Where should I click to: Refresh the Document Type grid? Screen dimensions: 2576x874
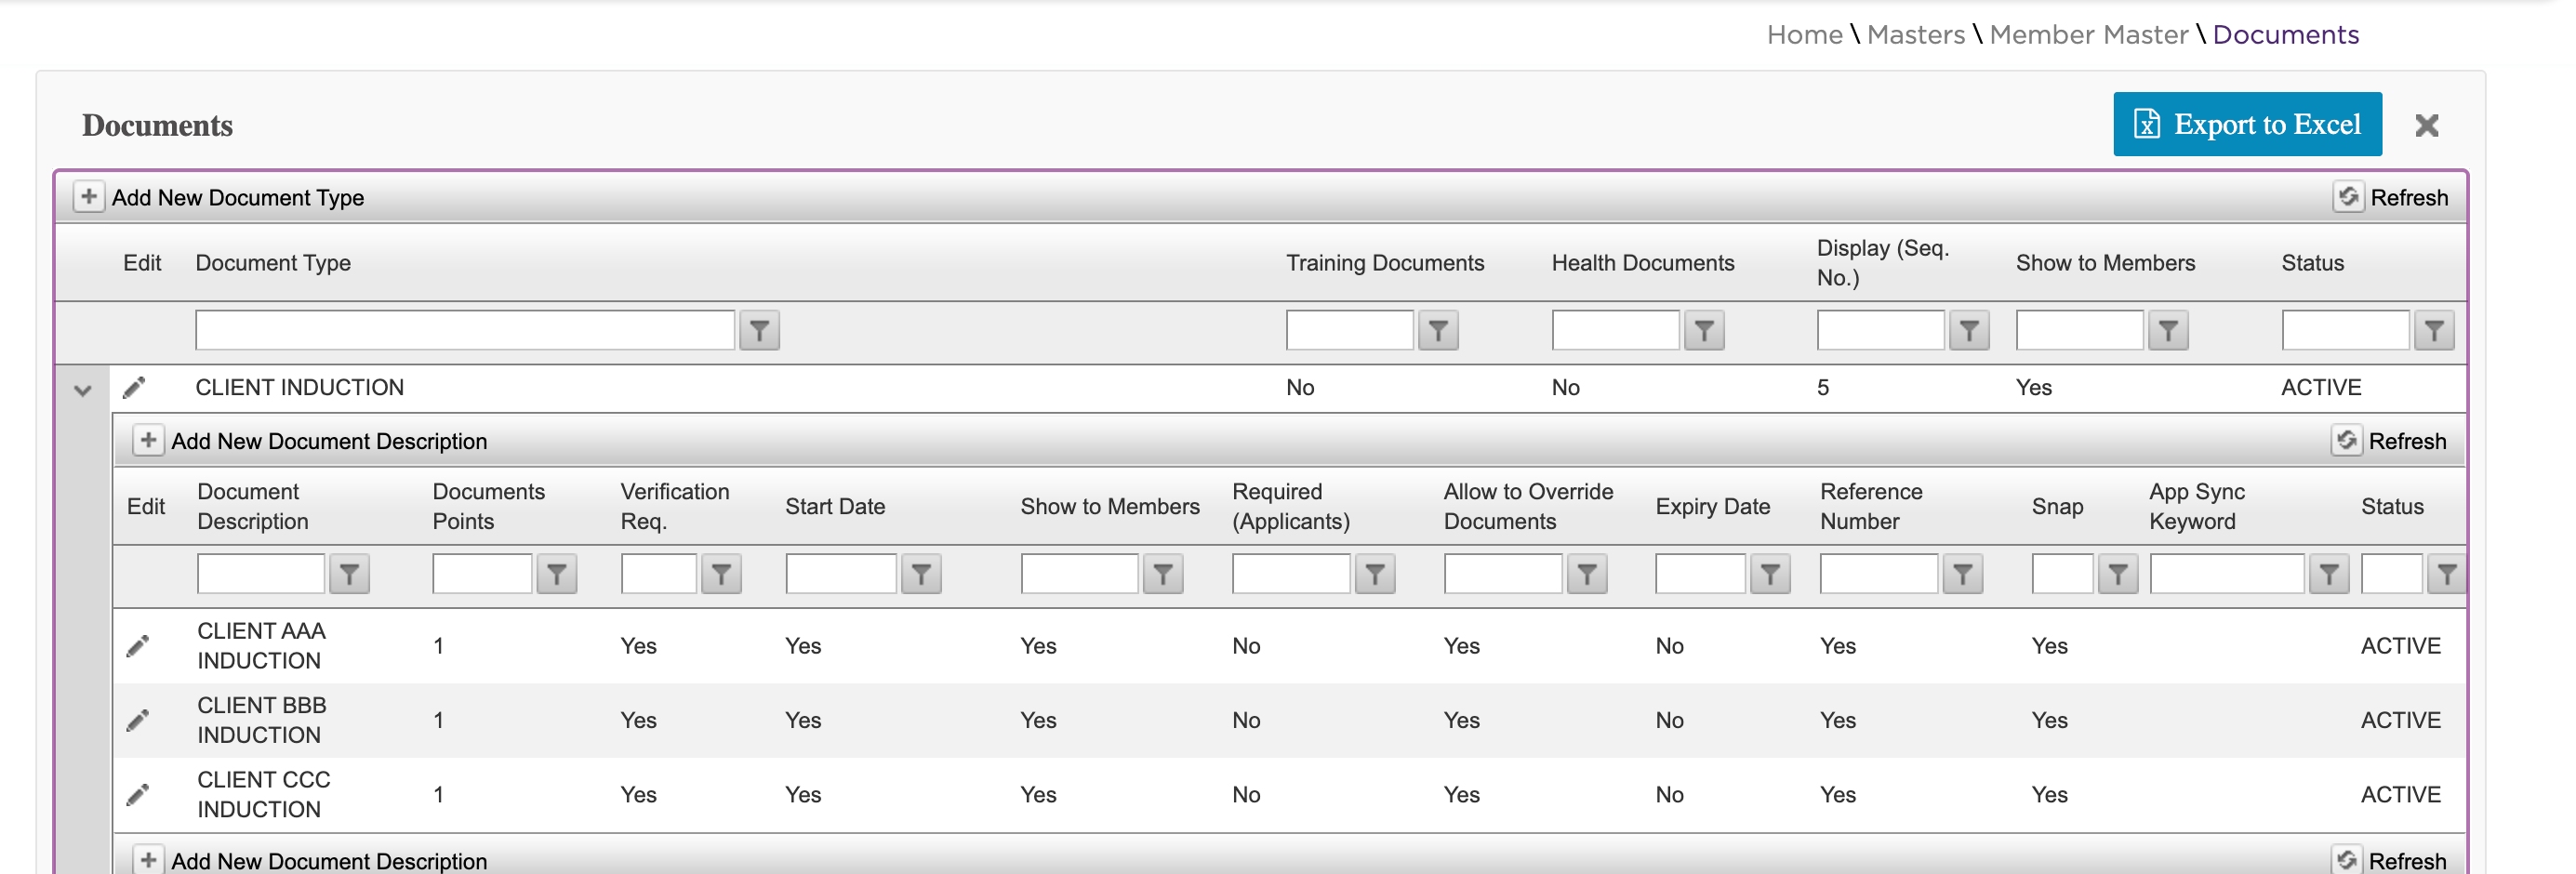point(2391,197)
